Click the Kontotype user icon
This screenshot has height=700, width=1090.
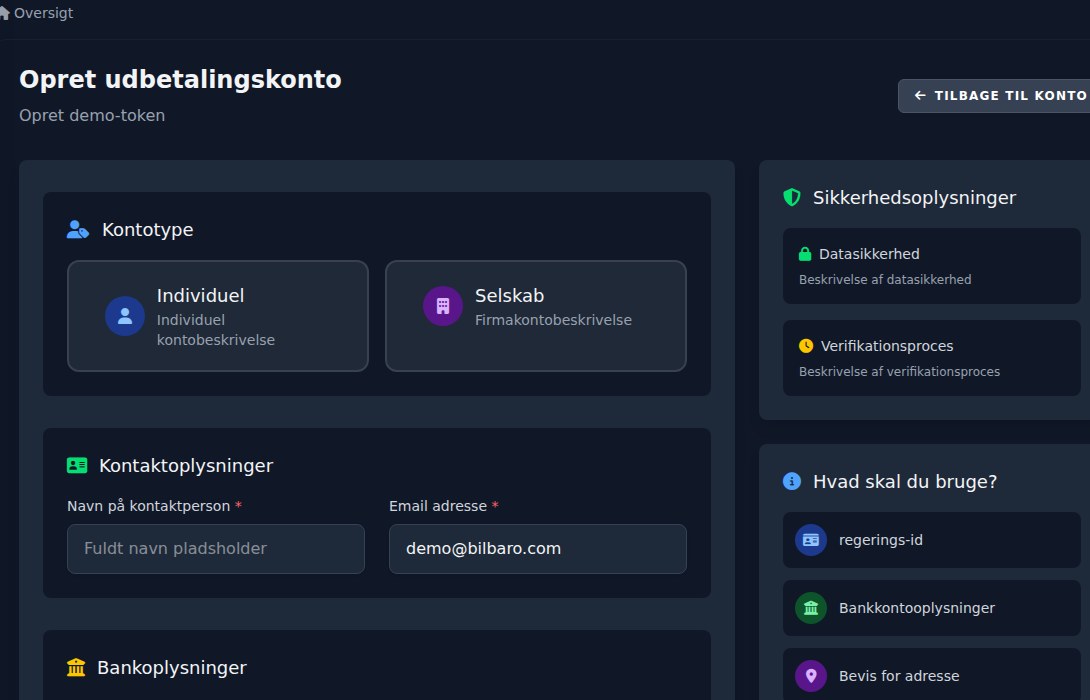pos(78,229)
